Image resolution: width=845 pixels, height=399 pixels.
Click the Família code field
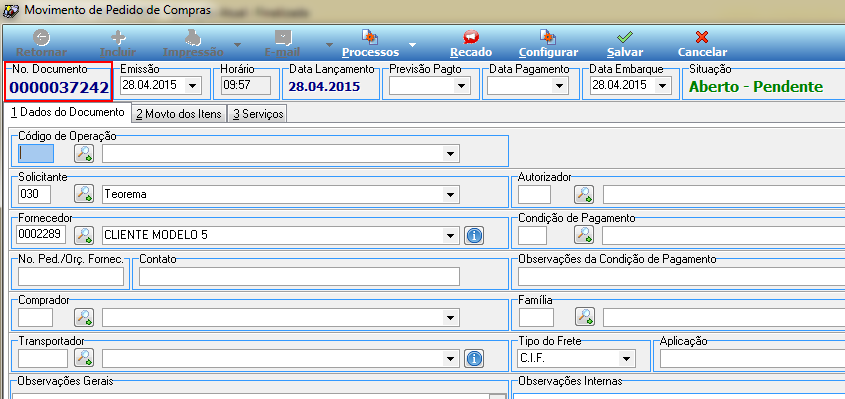(x=536, y=317)
